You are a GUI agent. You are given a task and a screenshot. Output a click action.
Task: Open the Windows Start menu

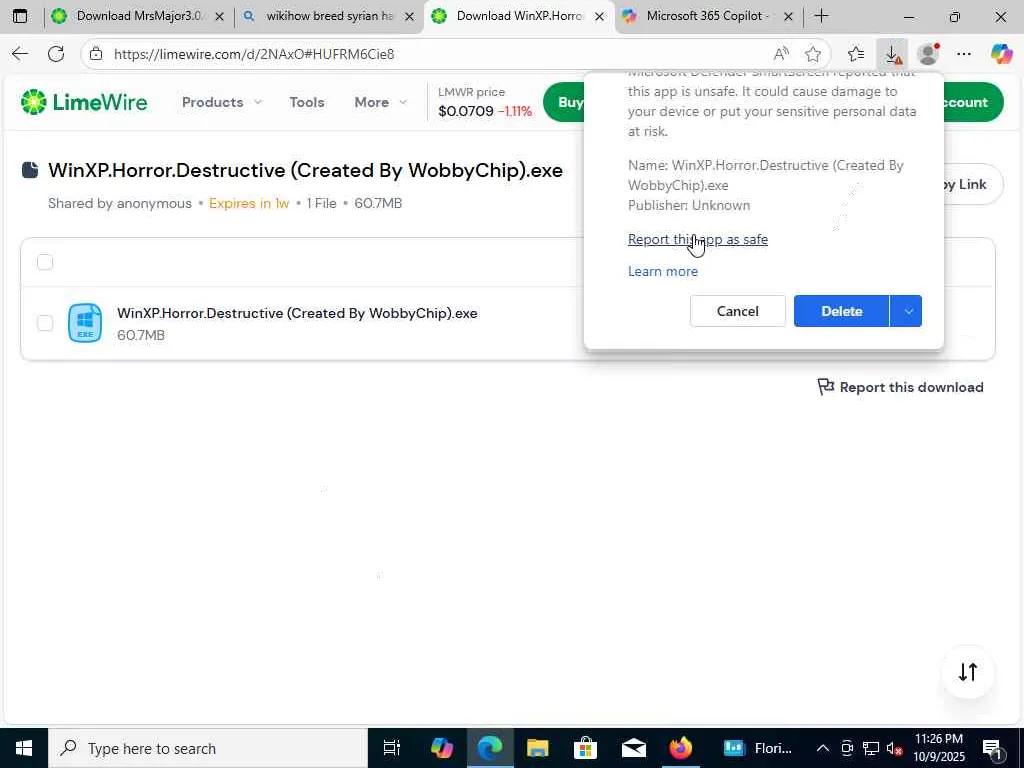point(24,748)
